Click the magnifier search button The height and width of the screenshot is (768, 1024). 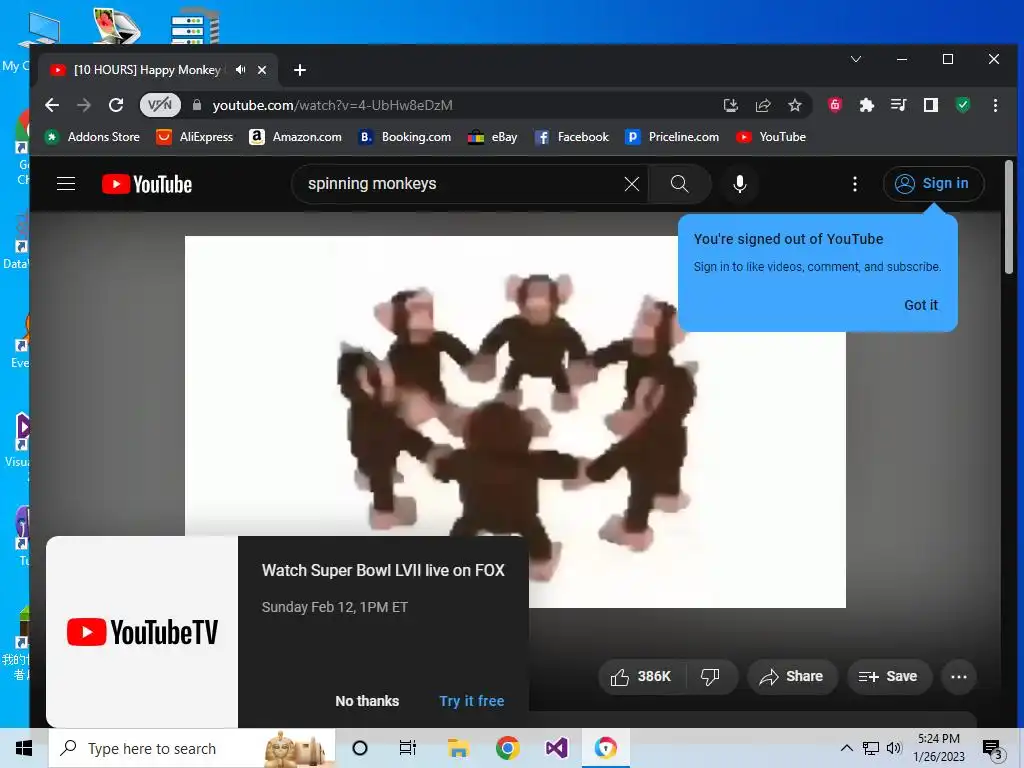(679, 184)
